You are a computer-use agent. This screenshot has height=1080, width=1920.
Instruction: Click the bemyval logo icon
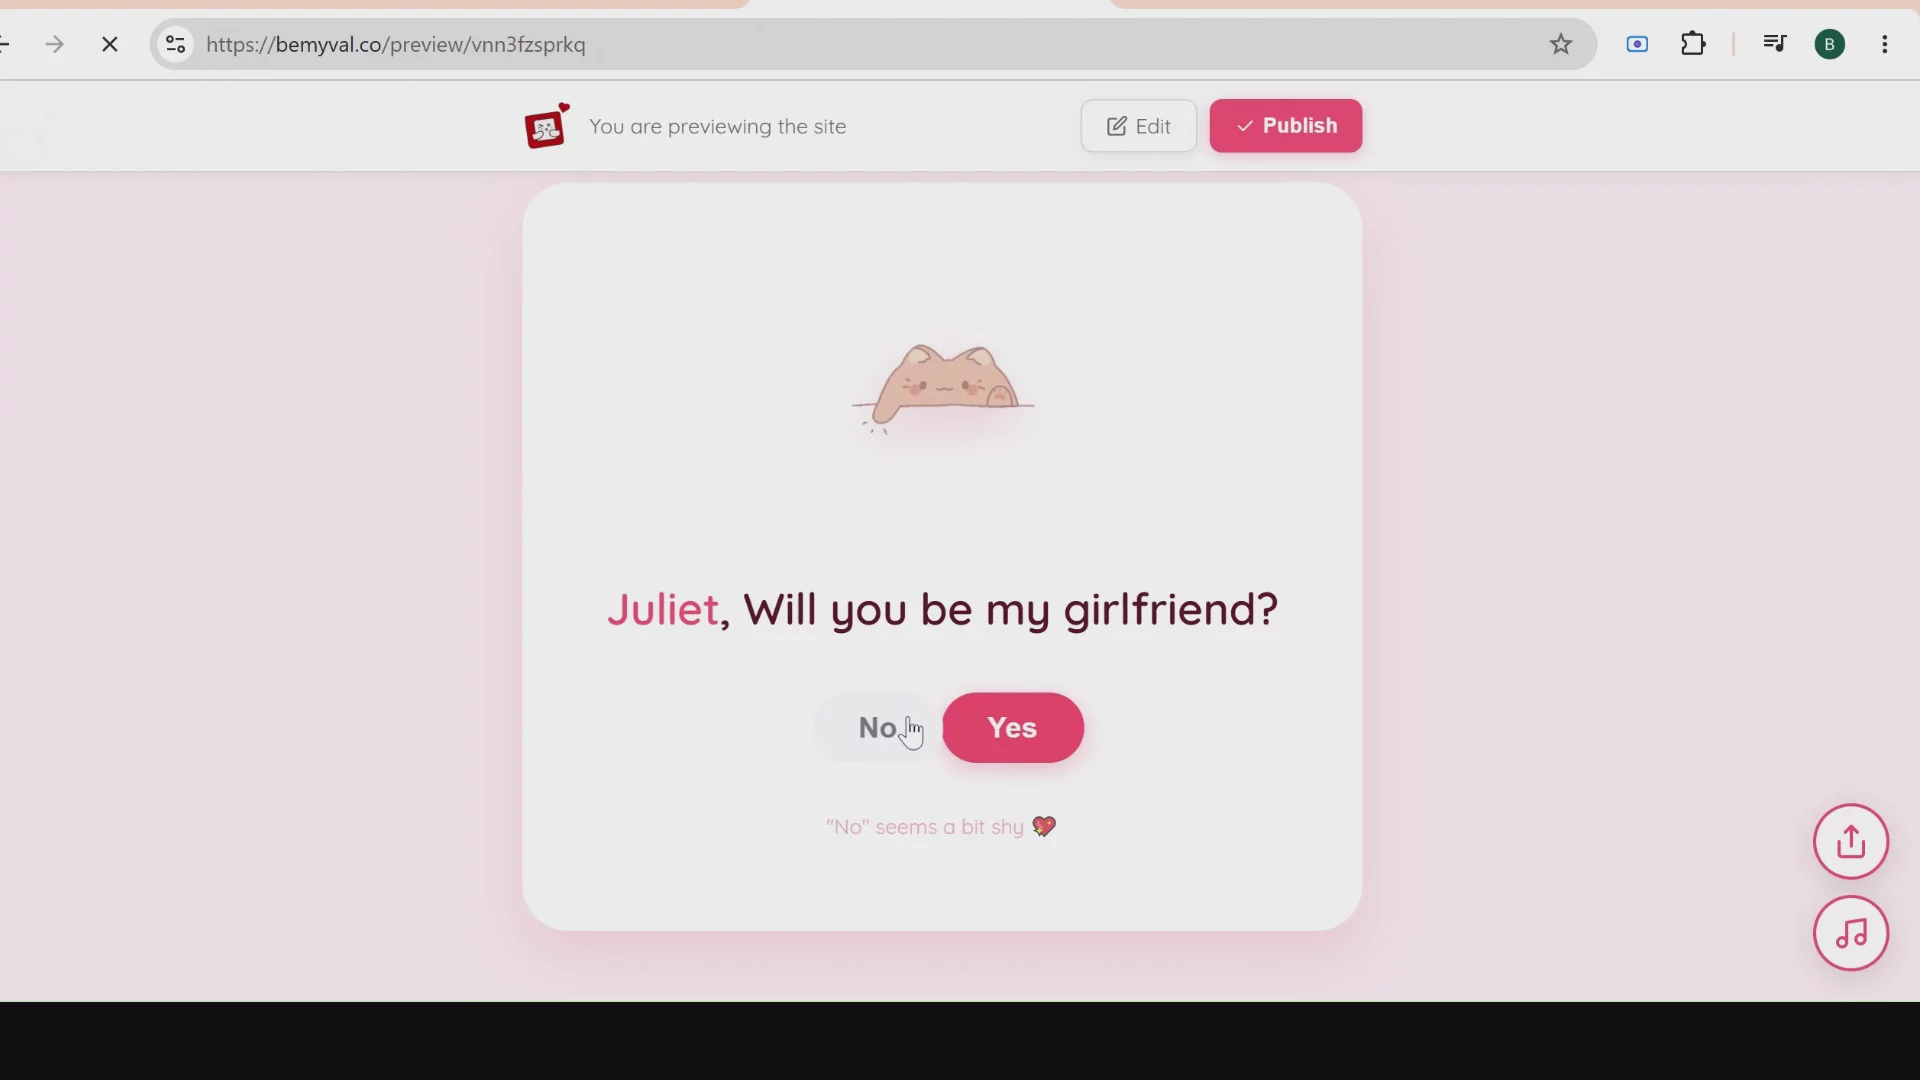(x=547, y=126)
